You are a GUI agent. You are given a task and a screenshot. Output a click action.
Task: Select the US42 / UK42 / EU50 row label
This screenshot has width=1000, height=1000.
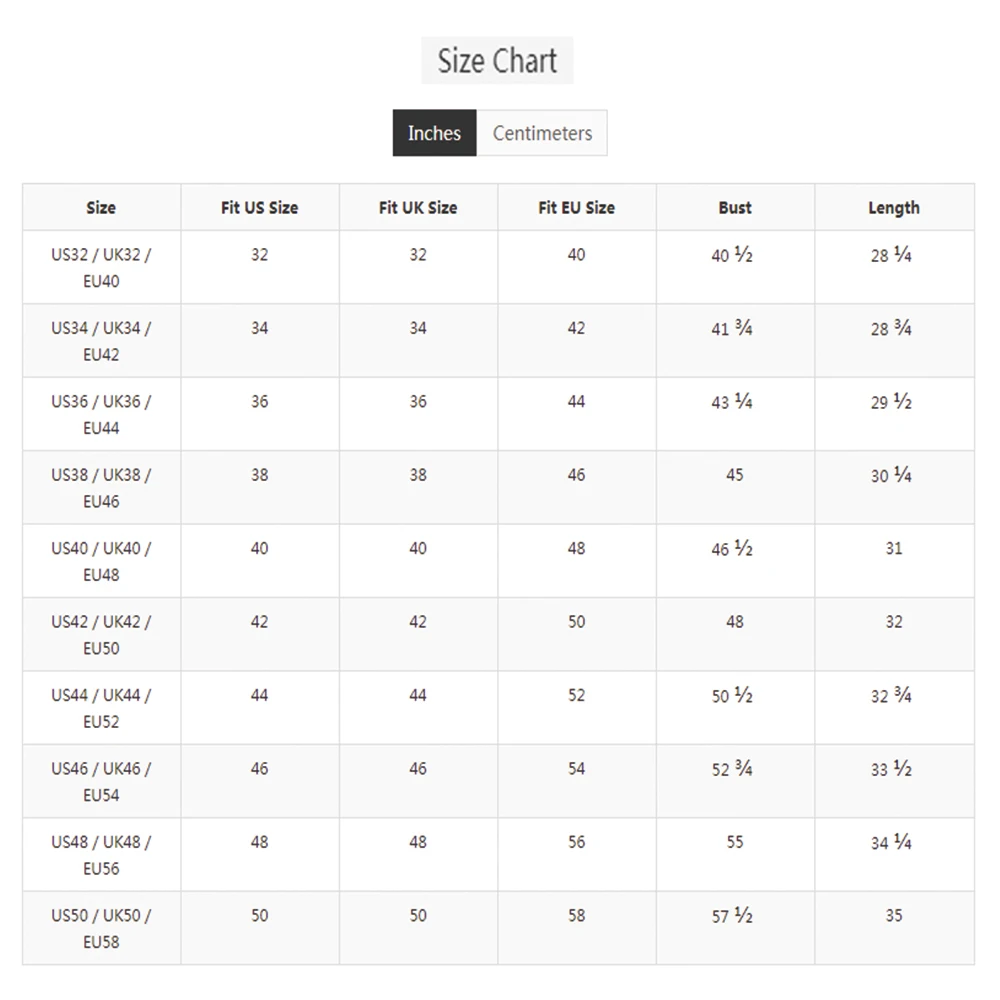[x=101, y=635]
